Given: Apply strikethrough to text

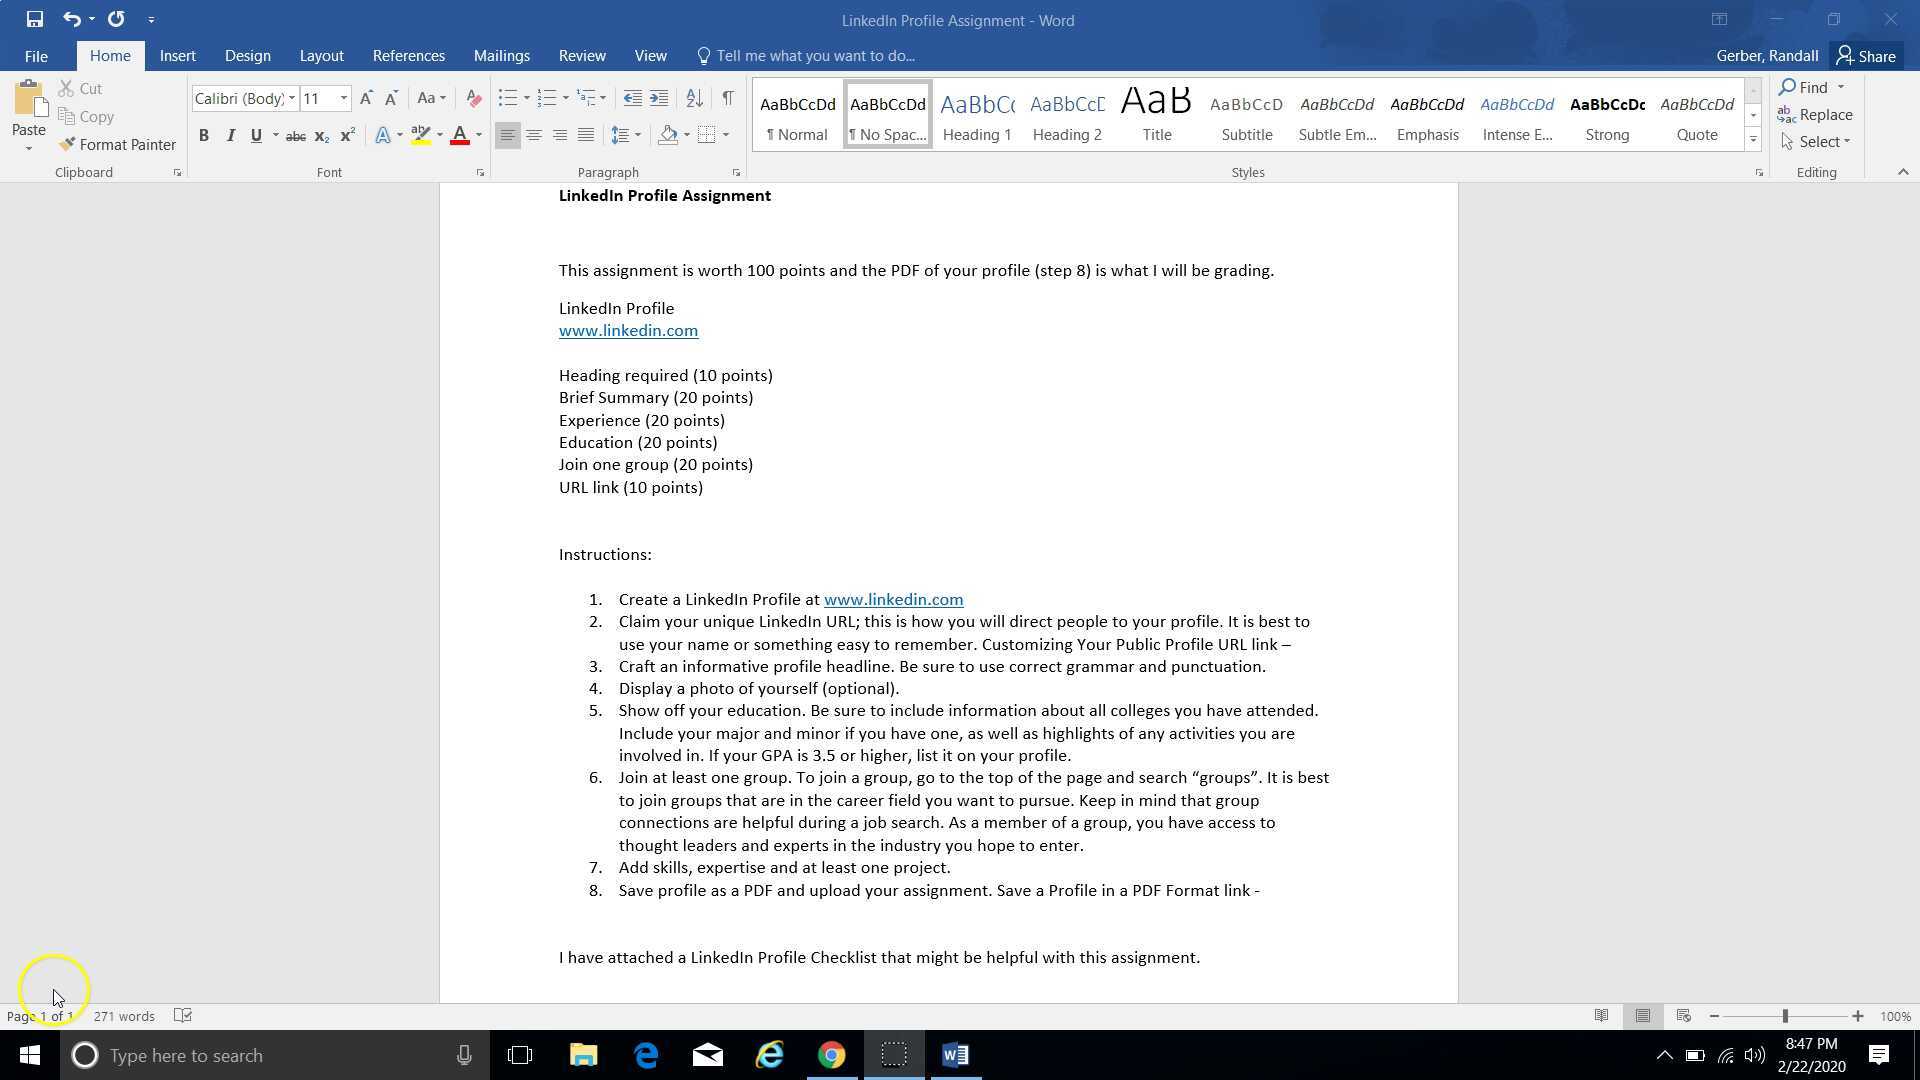Looking at the screenshot, I should click(x=295, y=135).
